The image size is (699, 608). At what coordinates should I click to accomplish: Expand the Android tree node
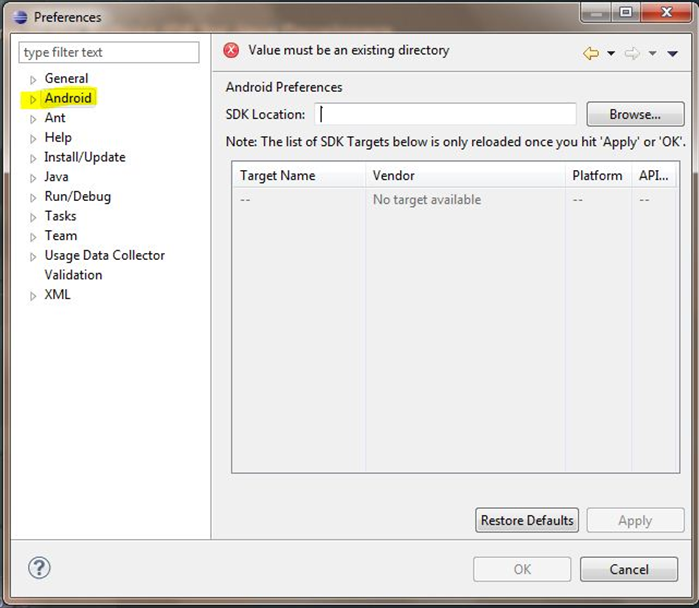click(x=33, y=99)
